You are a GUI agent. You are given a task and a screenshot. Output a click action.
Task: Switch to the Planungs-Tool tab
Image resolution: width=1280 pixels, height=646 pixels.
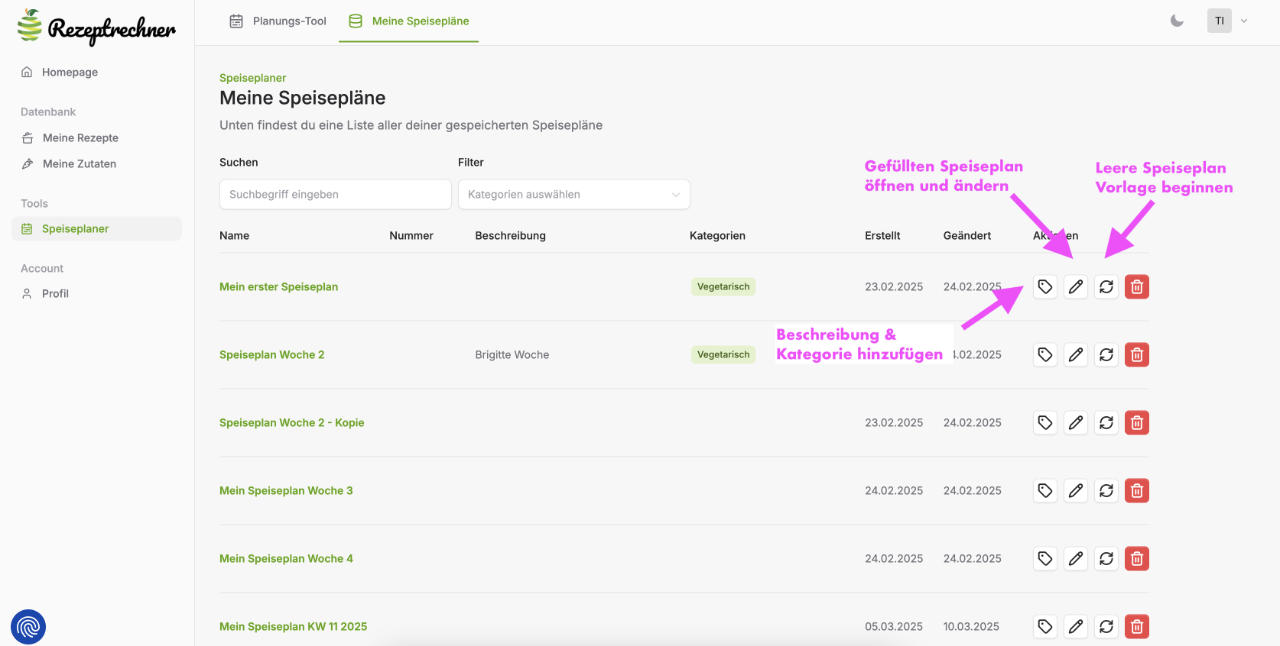[x=278, y=21]
